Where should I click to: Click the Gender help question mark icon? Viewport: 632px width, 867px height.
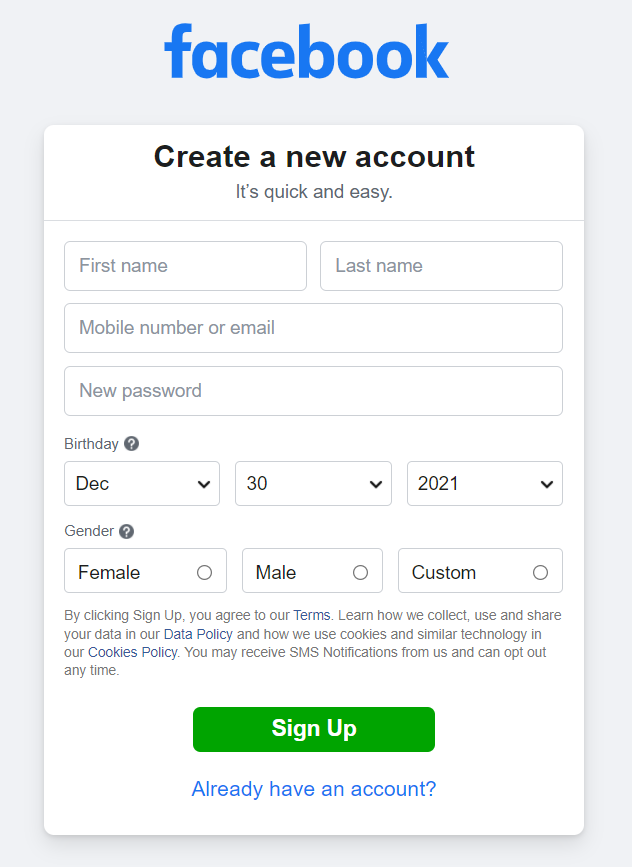pyautogui.click(x=126, y=532)
